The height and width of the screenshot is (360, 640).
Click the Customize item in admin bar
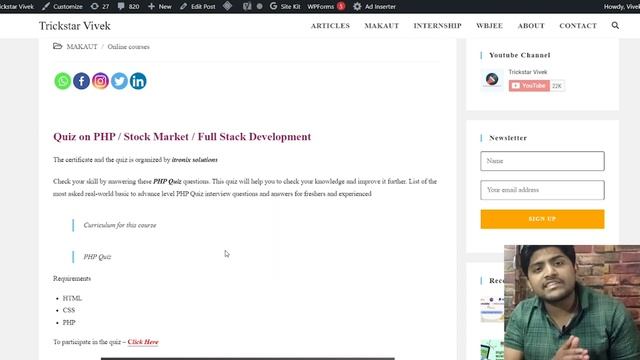coord(62,7)
